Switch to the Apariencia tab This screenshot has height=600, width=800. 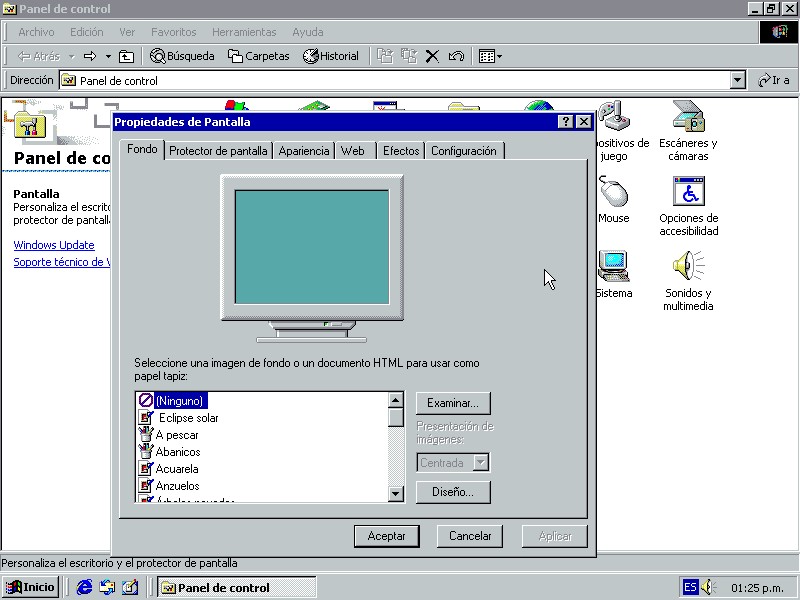click(304, 151)
